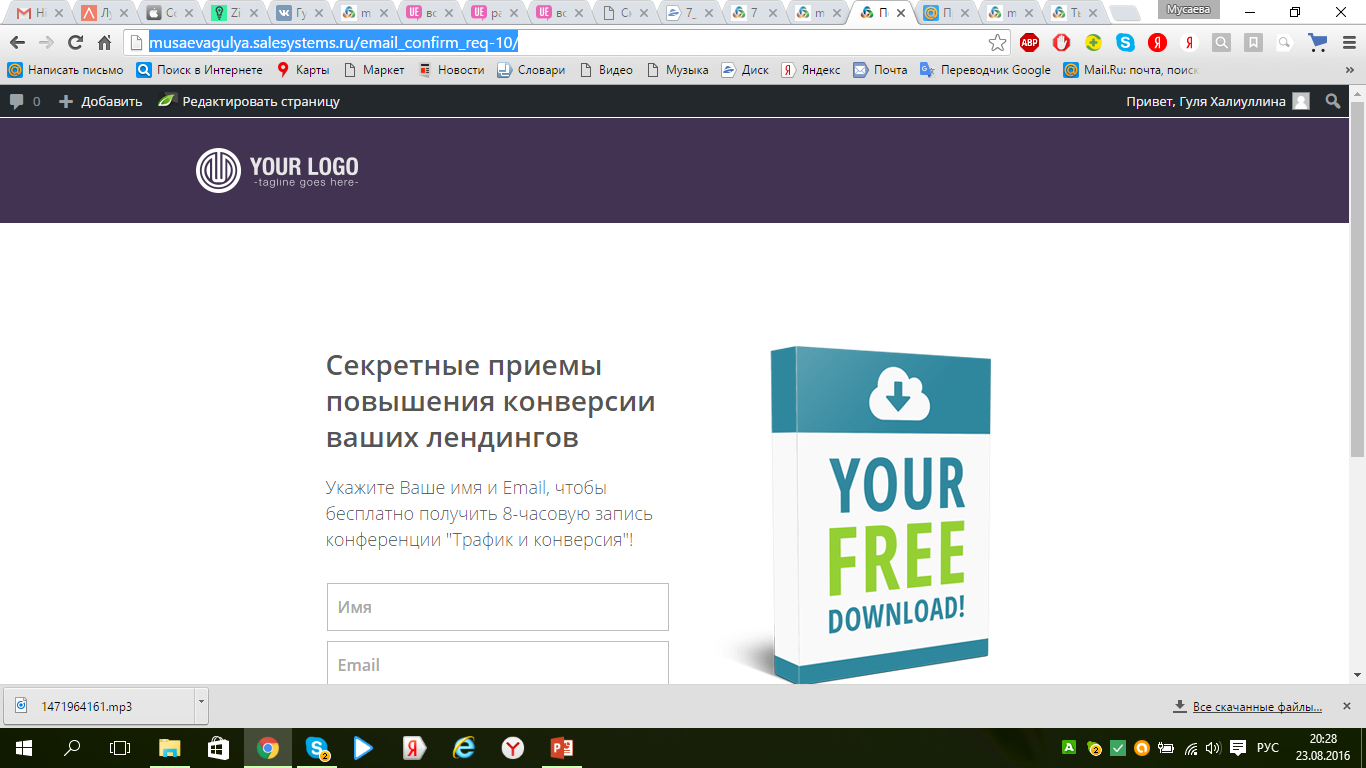Image resolution: width=1366 pixels, height=768 pixels.
Task: Click into the Имя input field
Action: 497,607
